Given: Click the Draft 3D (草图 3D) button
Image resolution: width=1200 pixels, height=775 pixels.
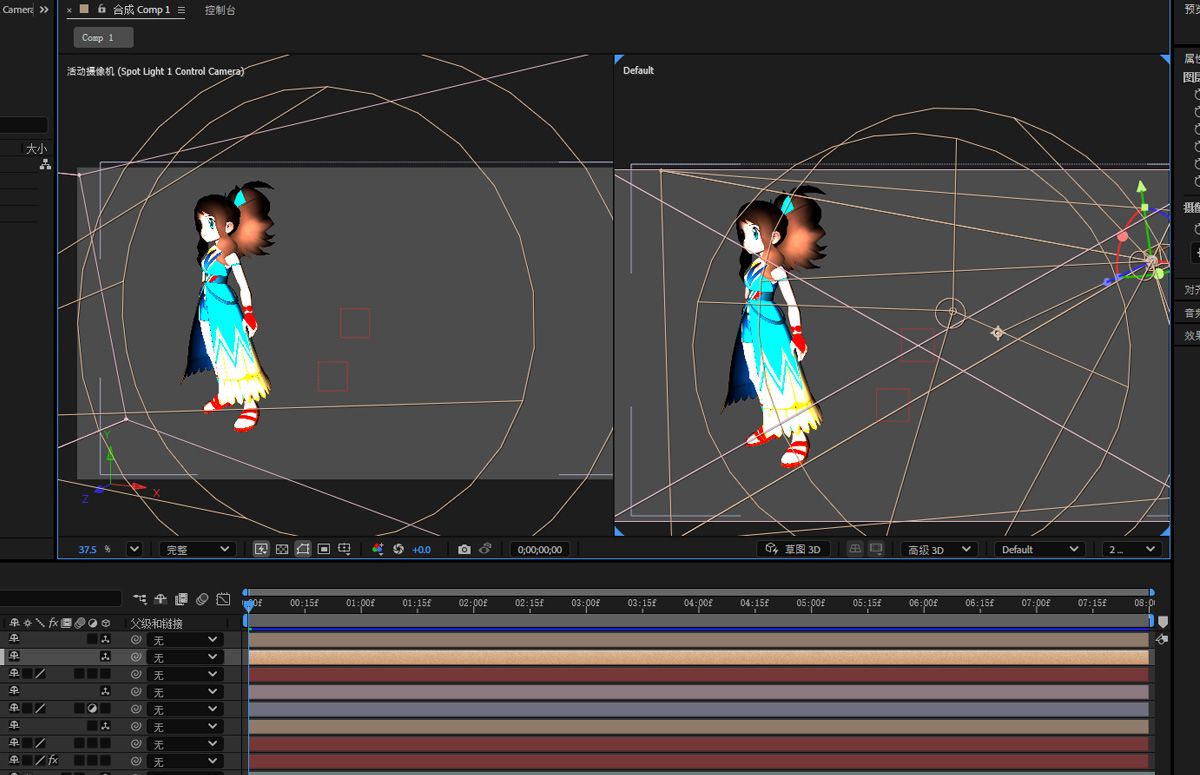Looking at the screenshot, I should coord(794,549).
